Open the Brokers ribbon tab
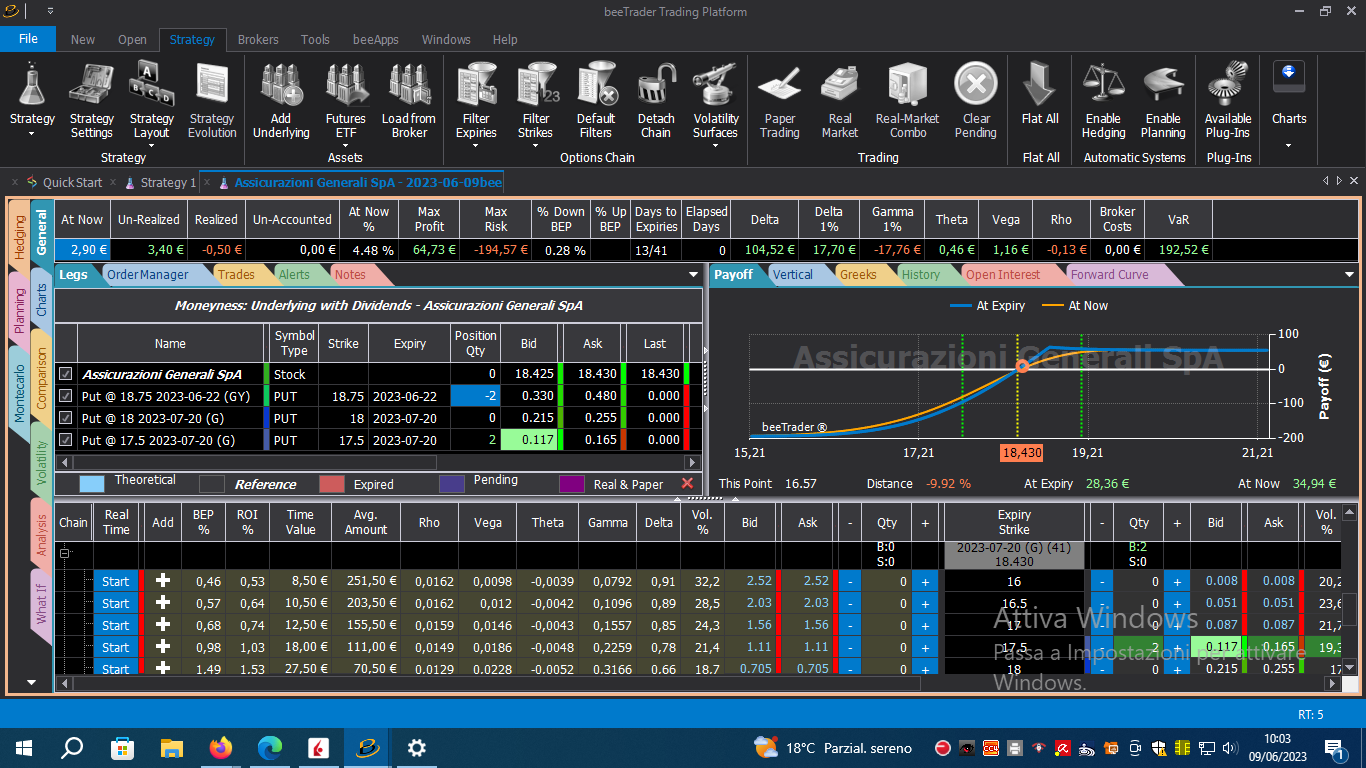Viewport: 1366px width, 768px height. [x=258, y=40]
